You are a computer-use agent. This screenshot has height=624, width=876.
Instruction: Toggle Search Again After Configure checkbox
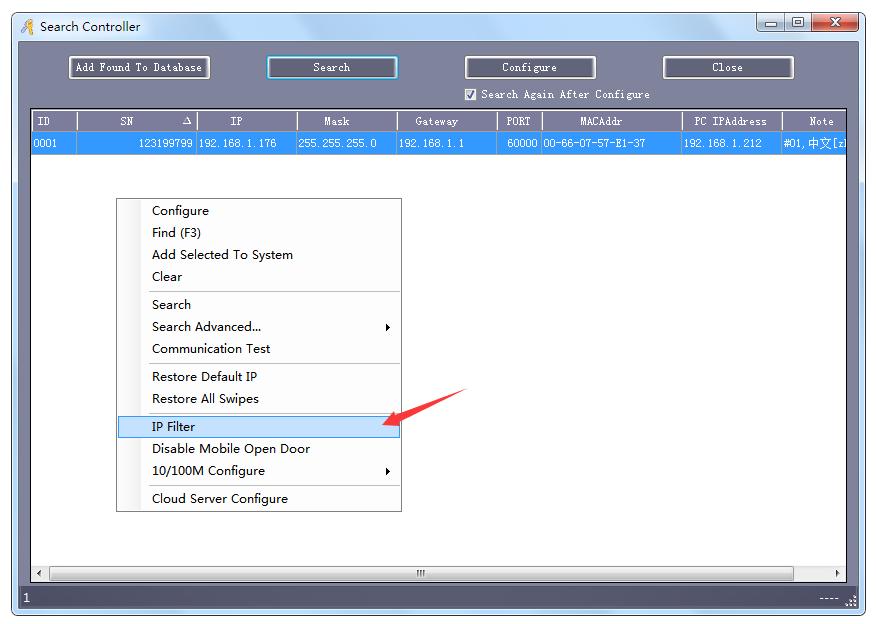471,95
